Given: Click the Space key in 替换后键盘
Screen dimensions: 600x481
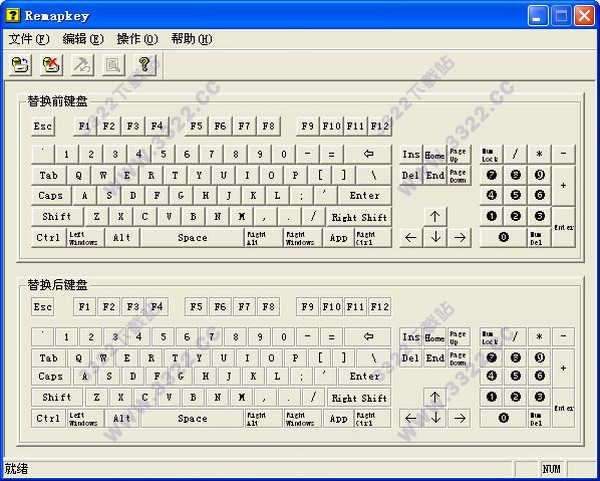Looking at the screenshot, I should click(192, 418).
